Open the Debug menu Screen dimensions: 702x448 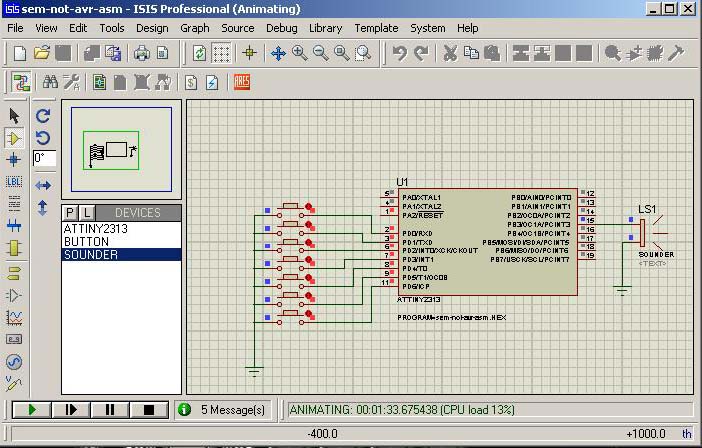tap(282, 28)
